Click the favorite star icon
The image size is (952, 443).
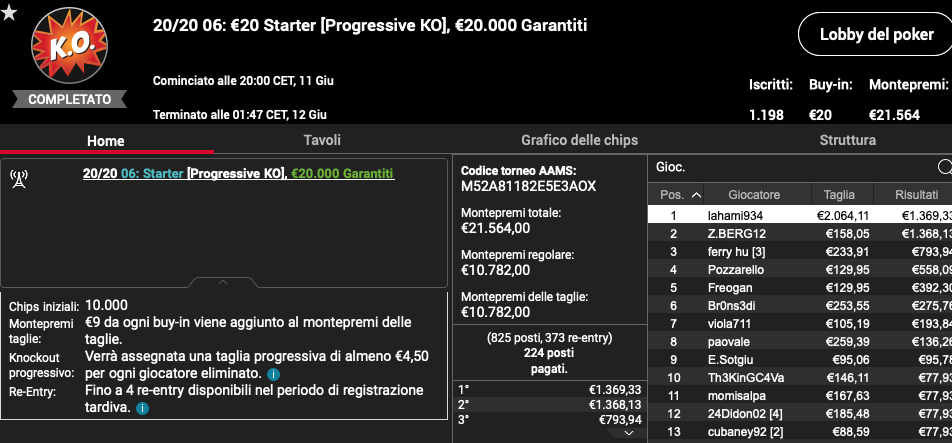coord(8,12)
